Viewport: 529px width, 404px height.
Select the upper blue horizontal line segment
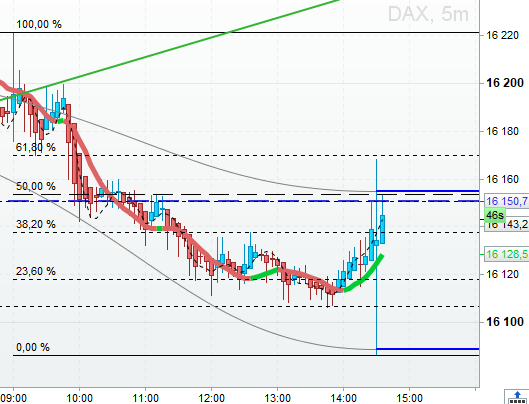click(x=428, y=191)
